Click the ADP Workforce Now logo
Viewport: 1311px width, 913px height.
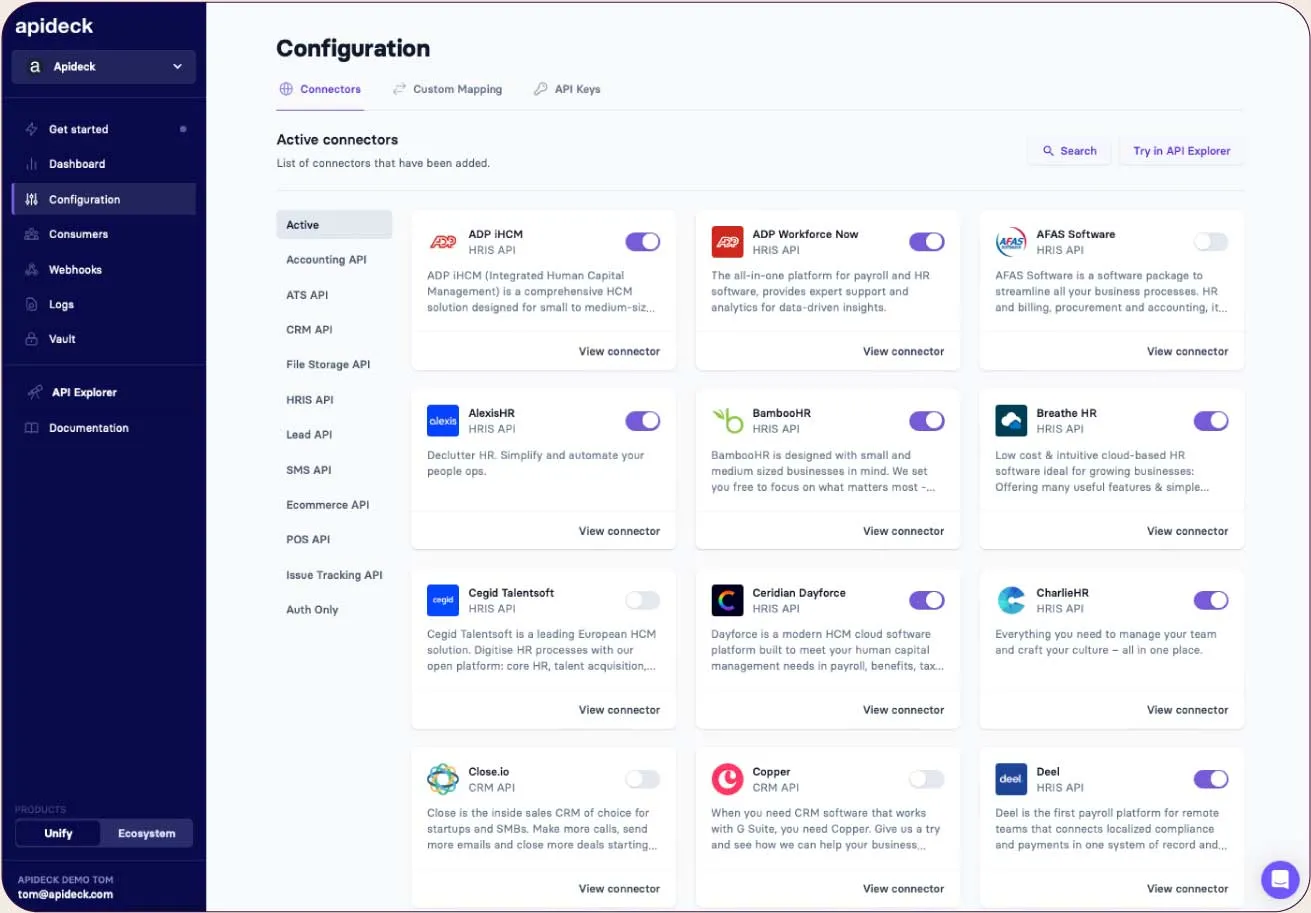tap(727, 242)
